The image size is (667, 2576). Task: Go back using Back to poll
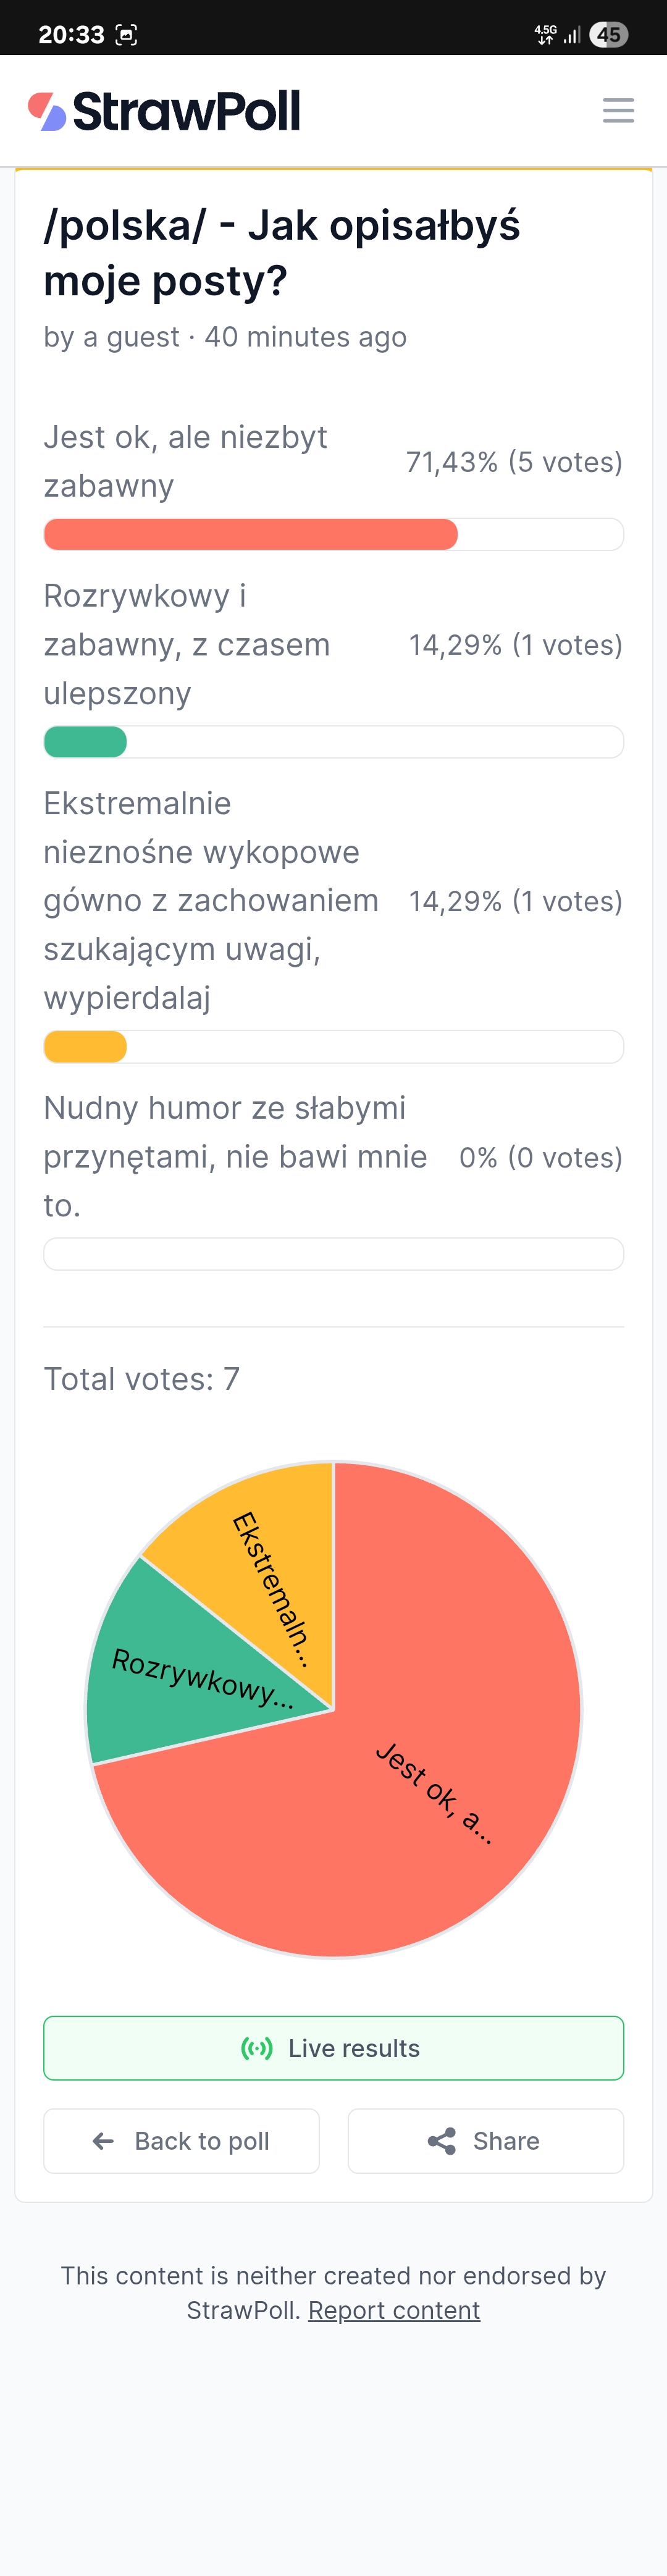(181, 2141)
